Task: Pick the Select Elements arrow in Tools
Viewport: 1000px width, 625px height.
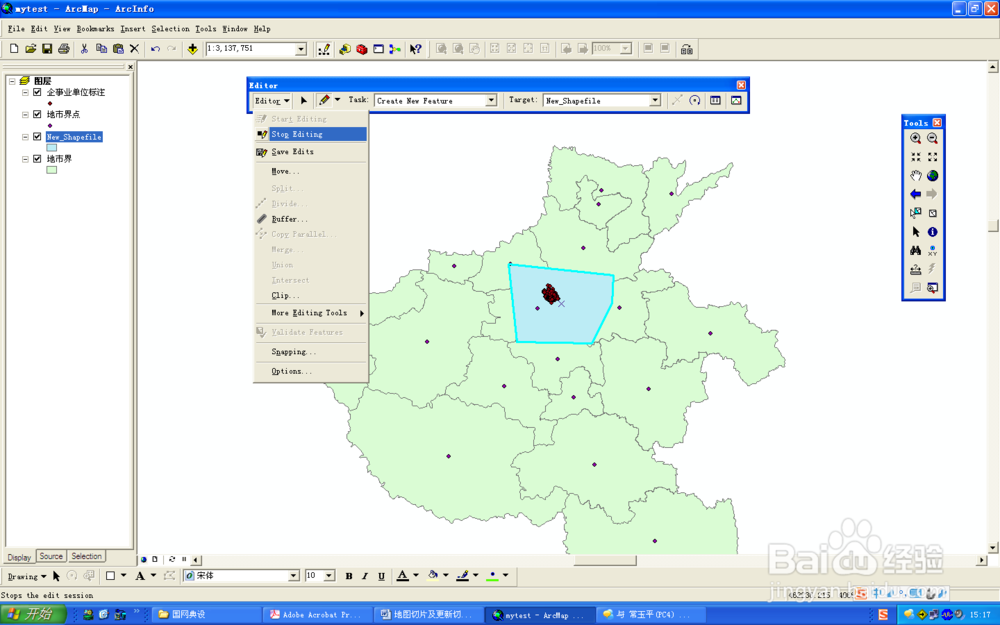Action: (916, 232)
